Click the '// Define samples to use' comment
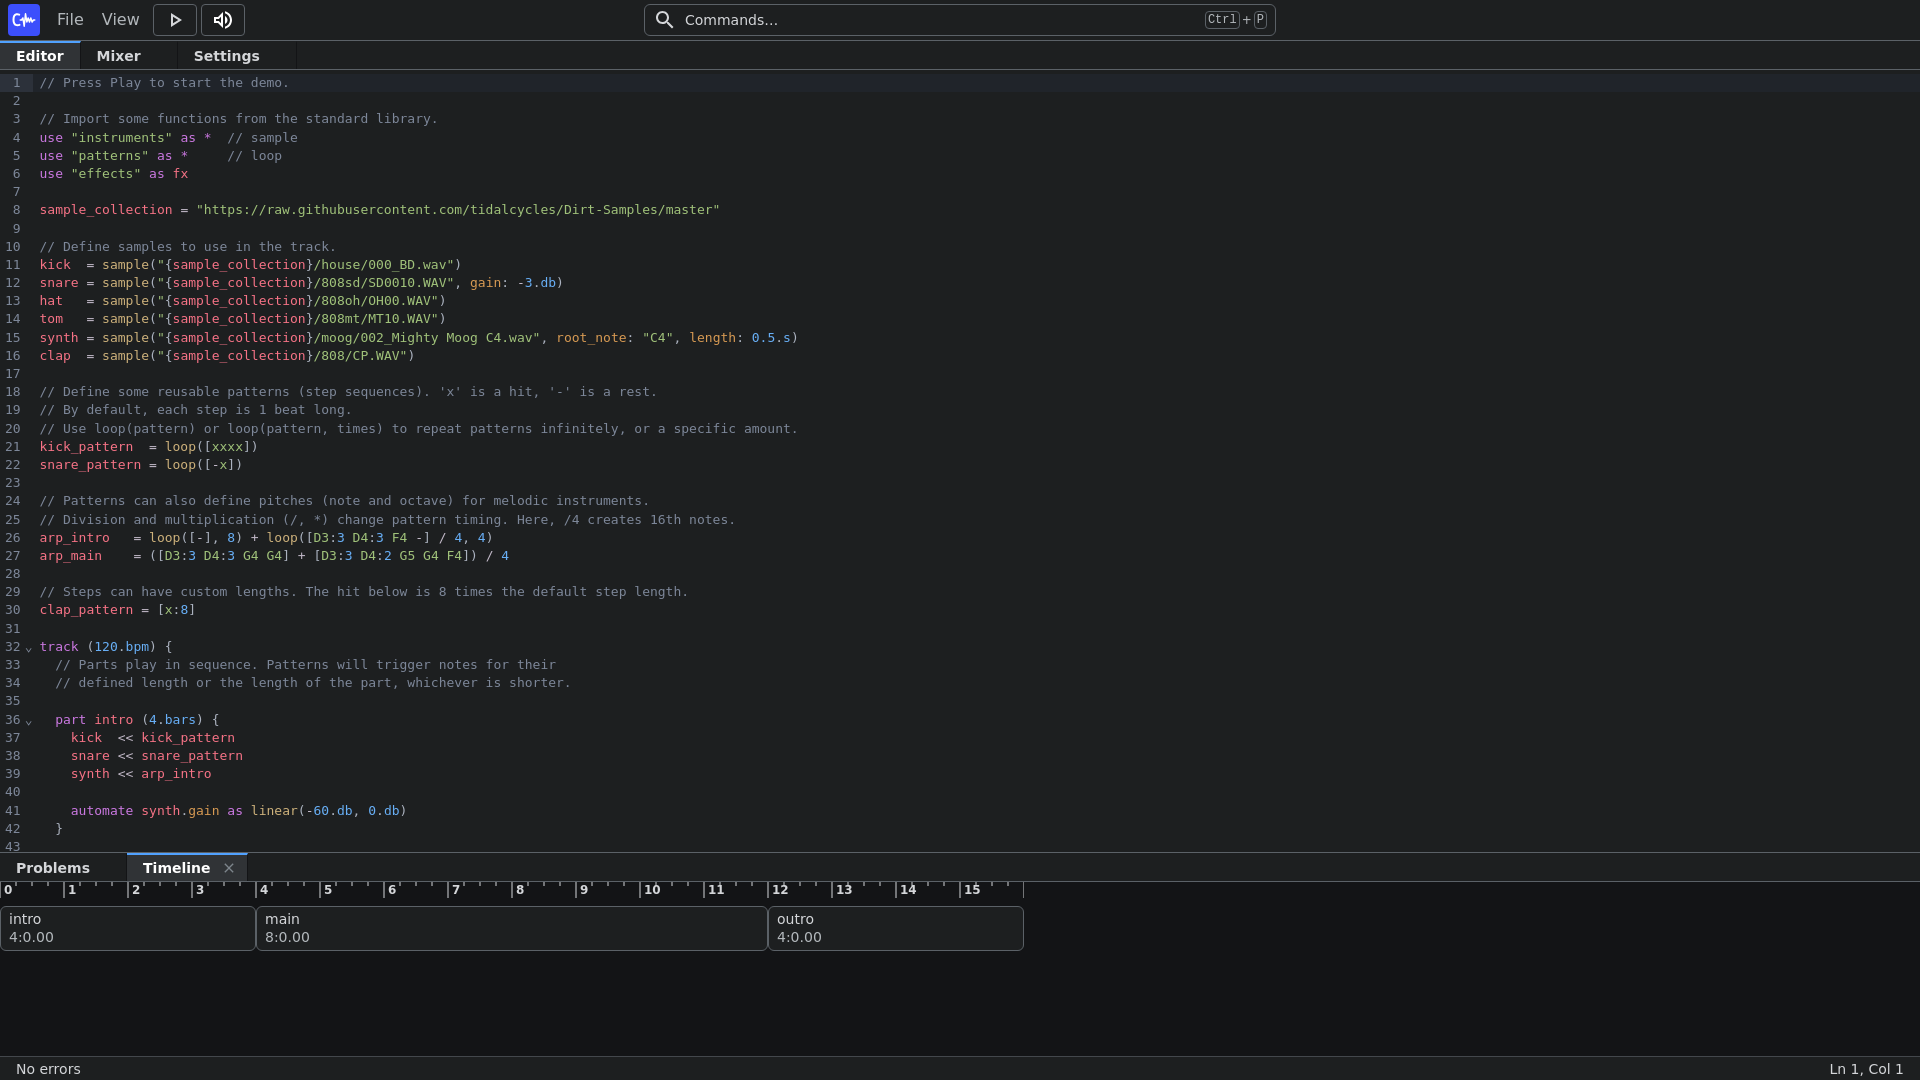1920x1080 pixels. 188,247
